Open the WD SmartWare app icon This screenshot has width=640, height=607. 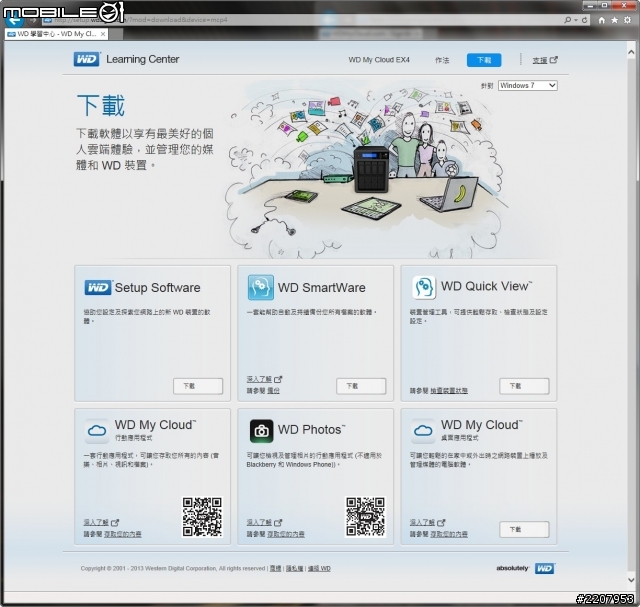pos(260,287)
